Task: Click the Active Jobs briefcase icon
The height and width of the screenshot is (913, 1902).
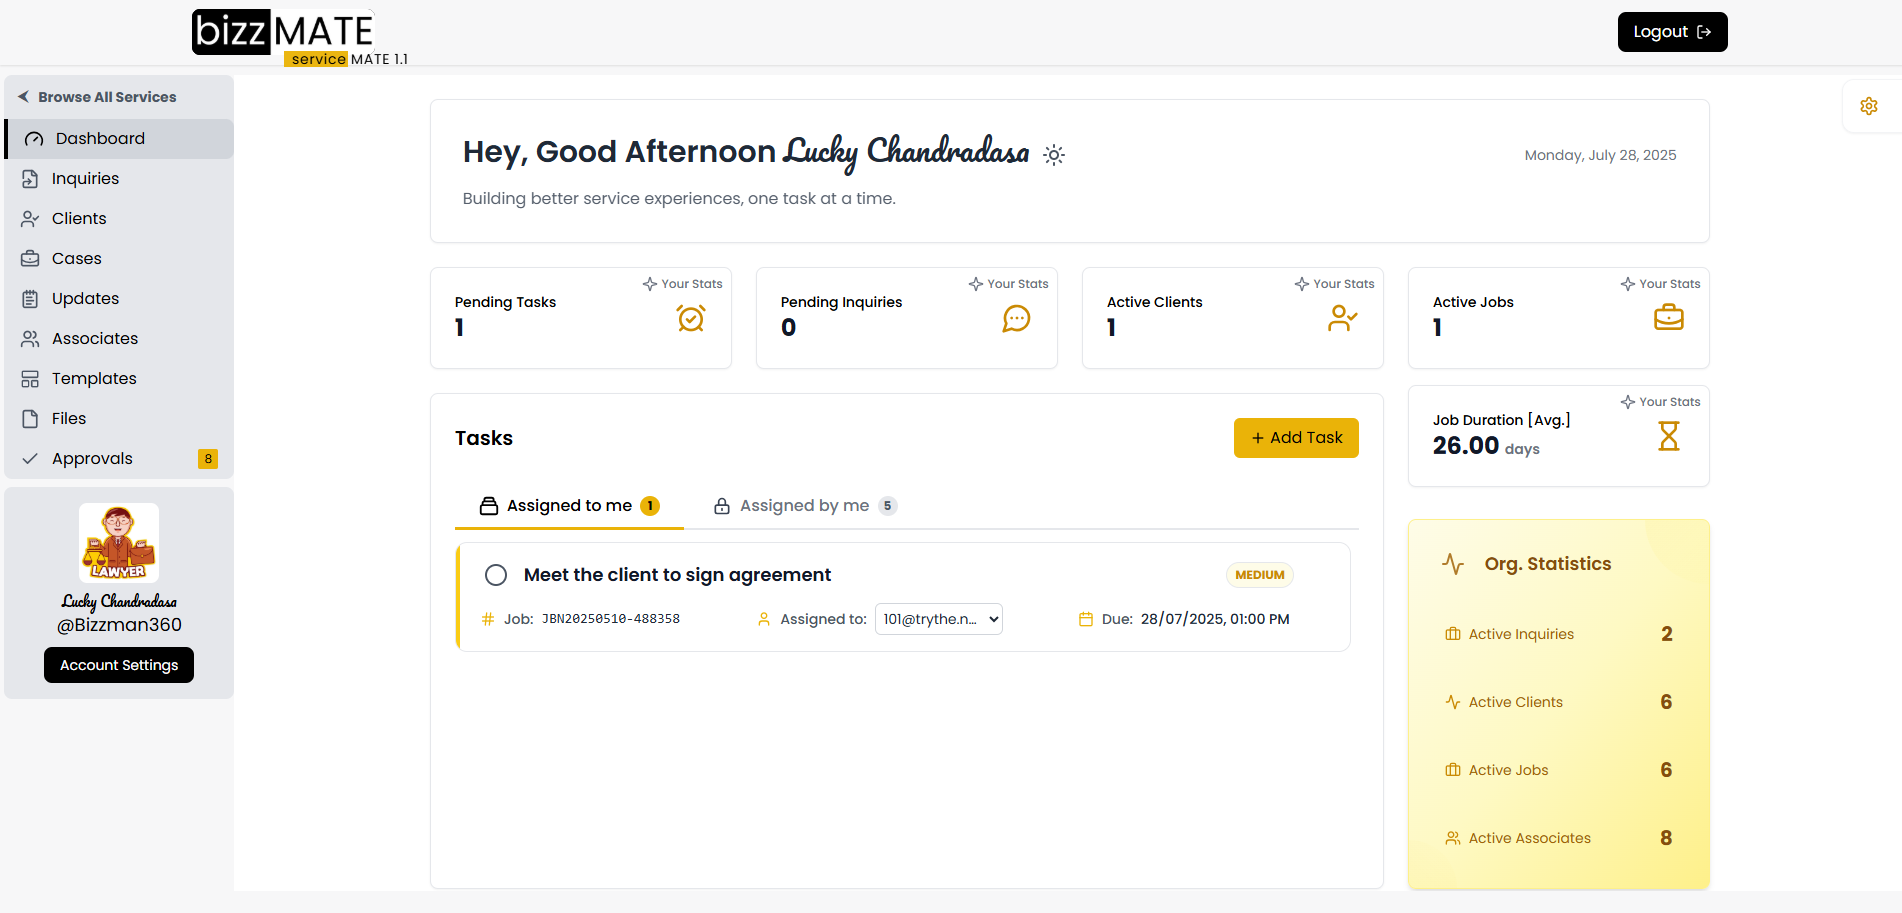Action: point(1668,318)
